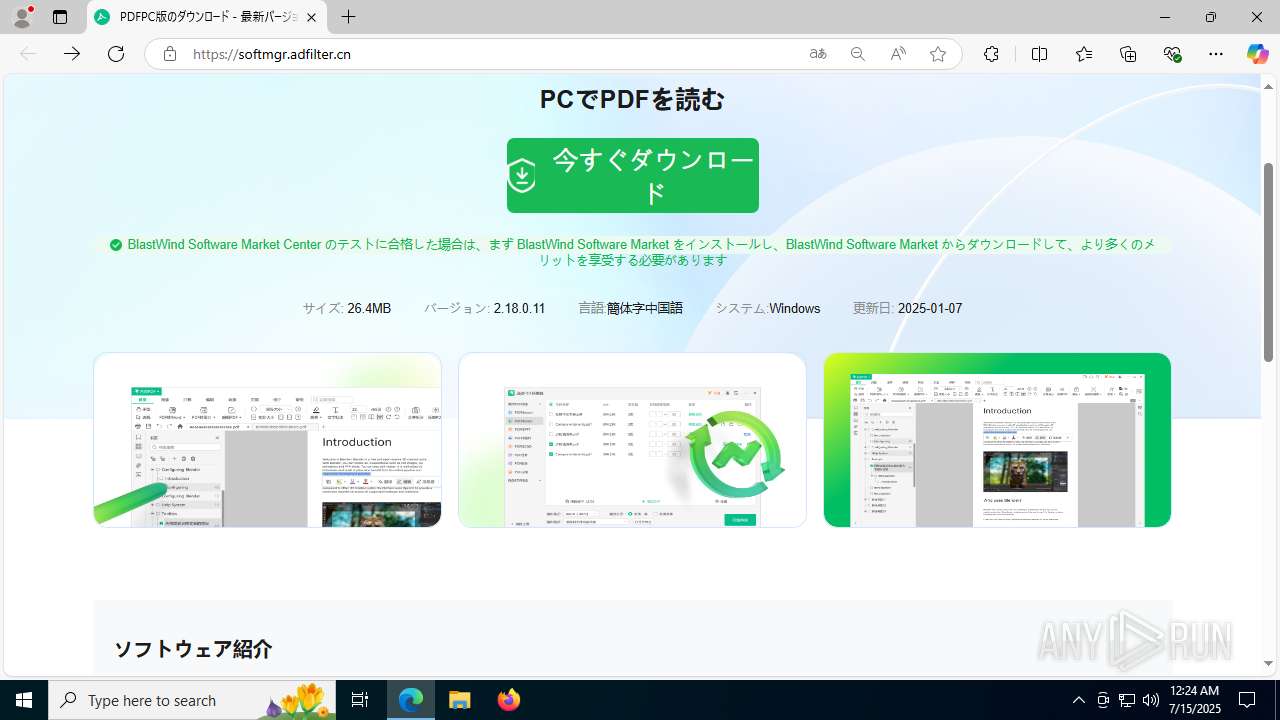This screenshot has width=1280, height=720.
Task: Start Read Aloud from address bar
Action: coord(898,54)
